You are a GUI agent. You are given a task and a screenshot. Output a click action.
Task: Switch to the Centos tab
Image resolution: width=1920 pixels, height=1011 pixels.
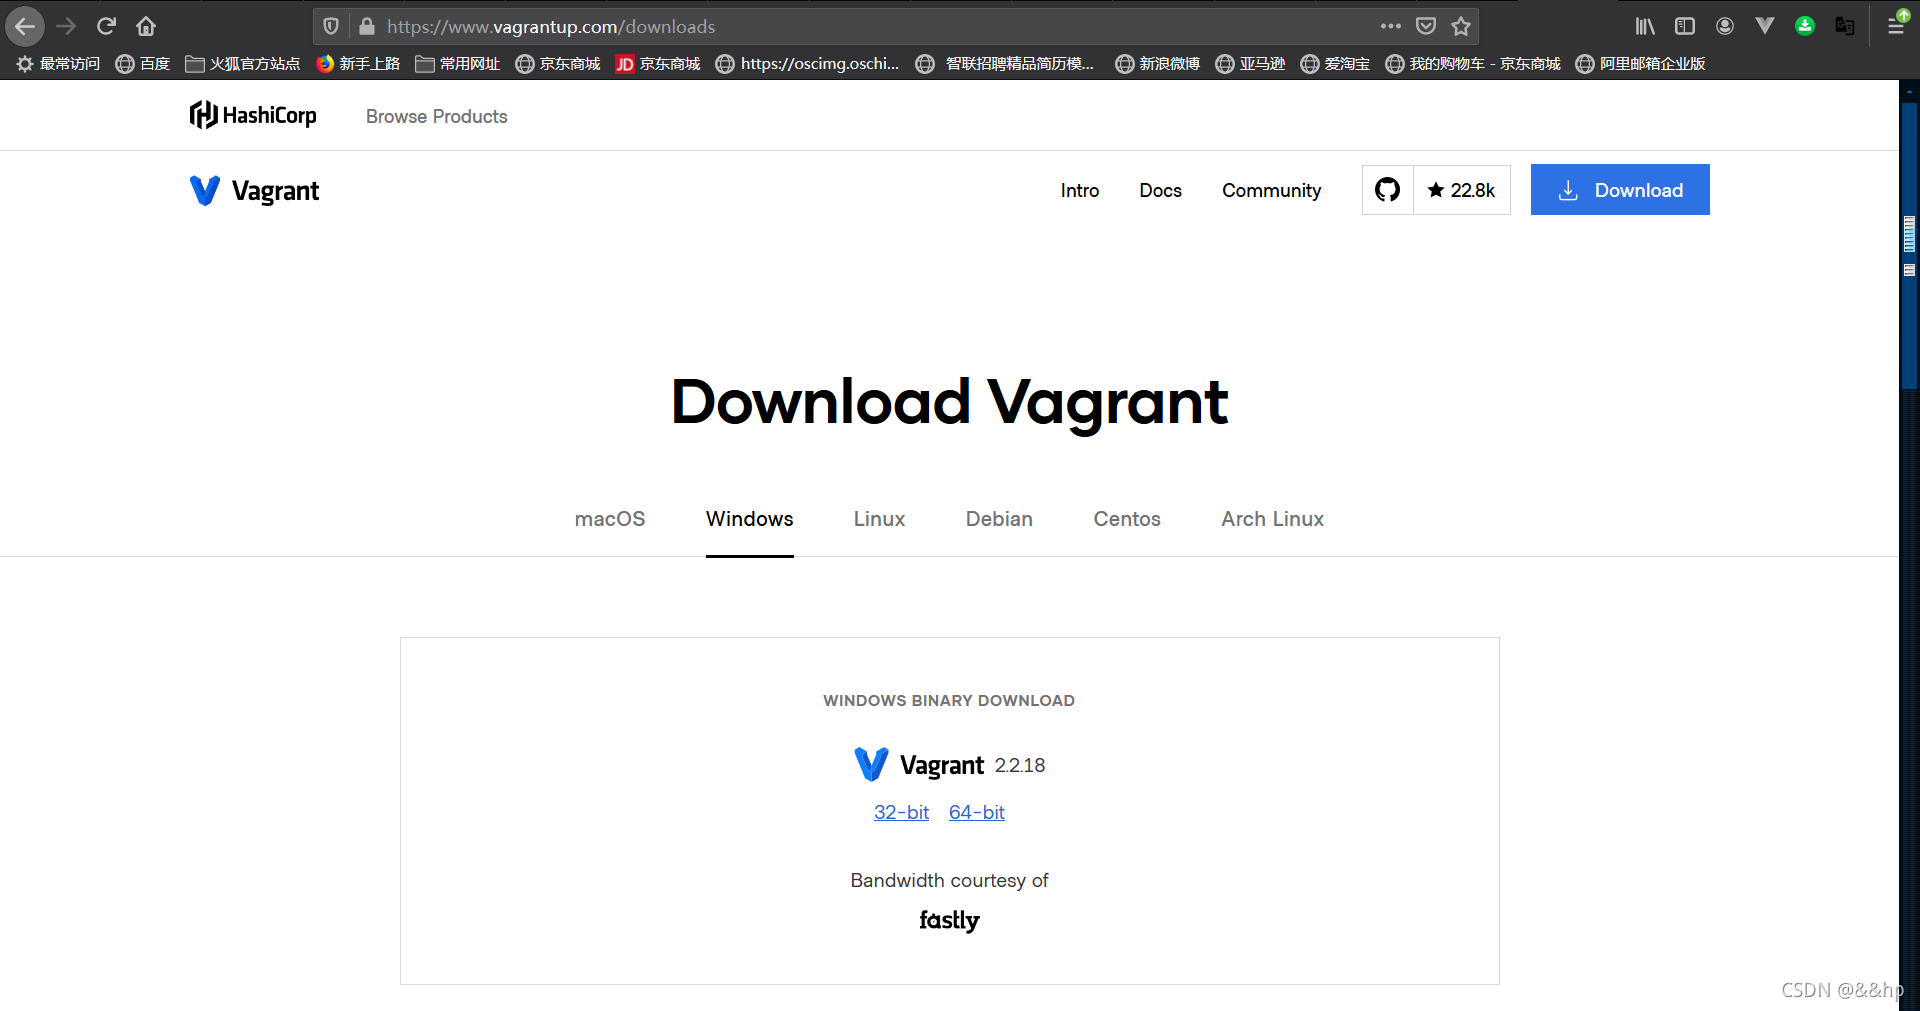pos(1127,519)
